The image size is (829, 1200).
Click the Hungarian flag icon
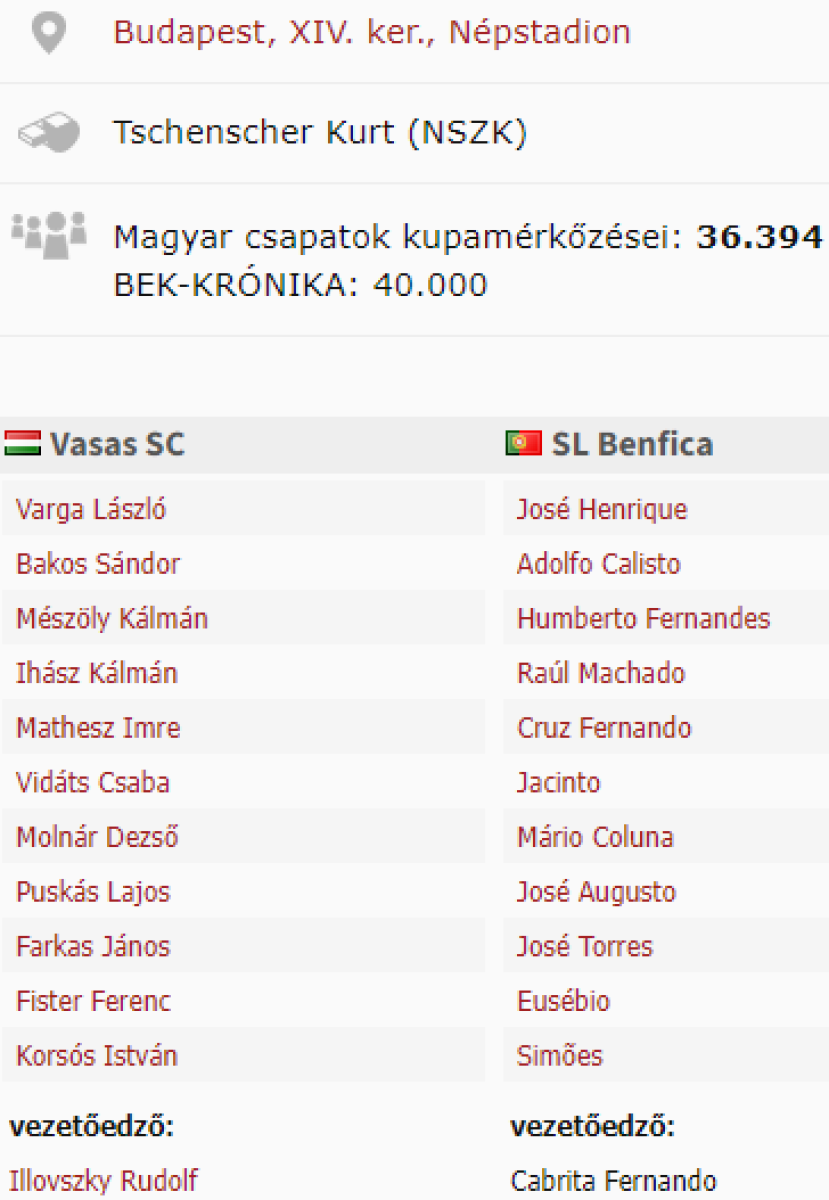[x=22, y=444]
